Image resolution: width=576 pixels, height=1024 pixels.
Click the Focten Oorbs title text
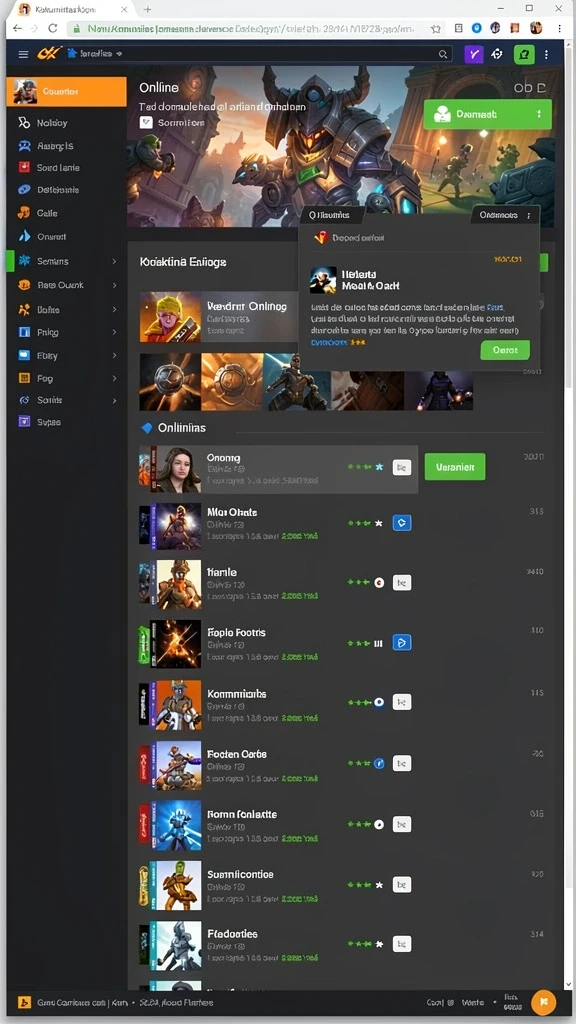coord(236,754)
